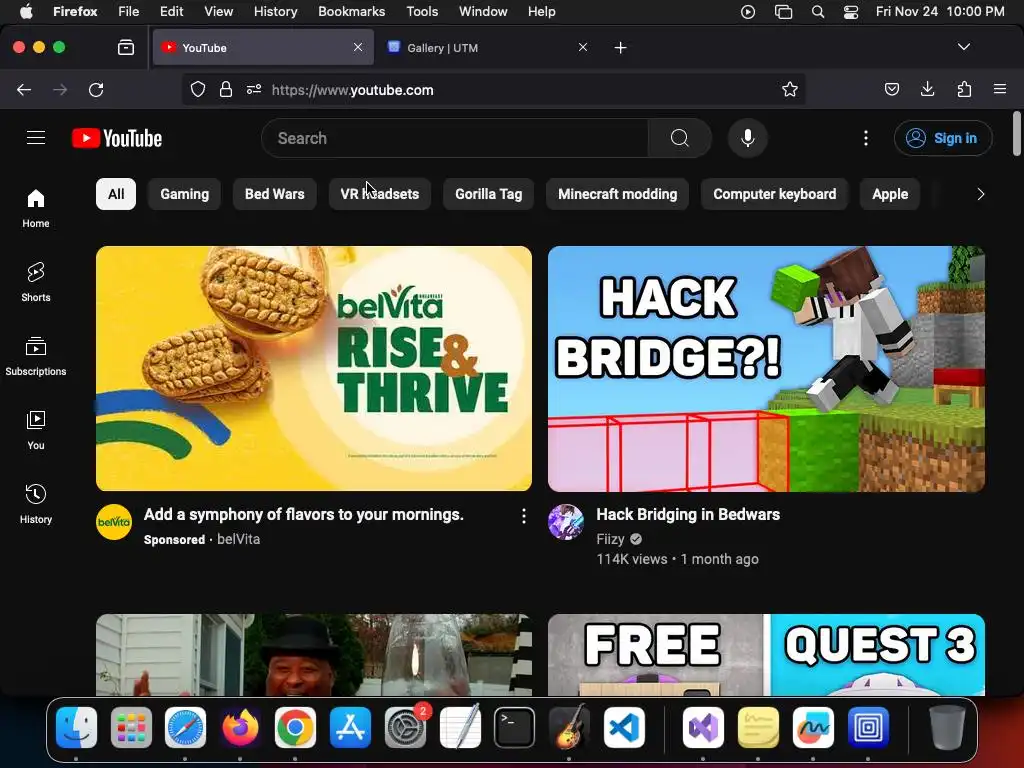The image size is (1024, 768).
Task: Filter videos by Gorilla Tag chip
Action: (488, 194)
